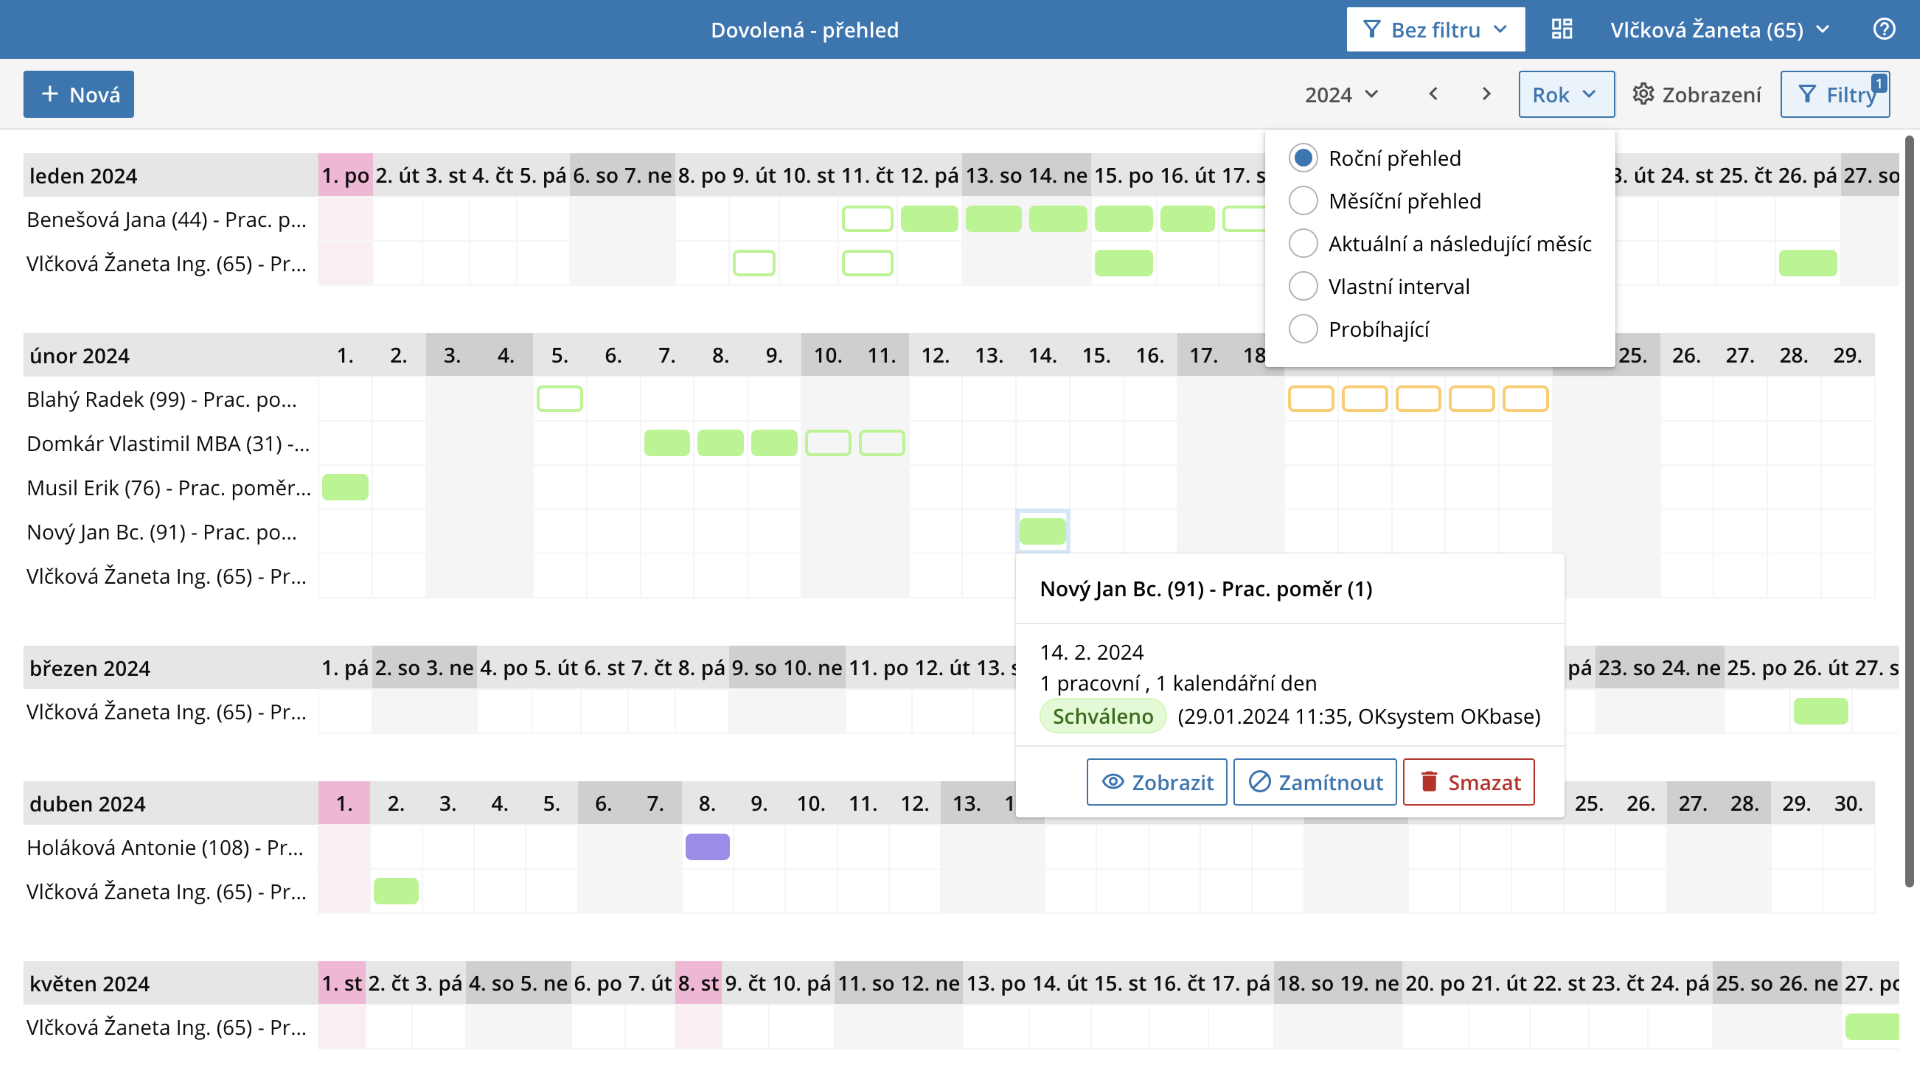
Task: Open the dashboard grid icon in header
Action: pos(1562,29)
